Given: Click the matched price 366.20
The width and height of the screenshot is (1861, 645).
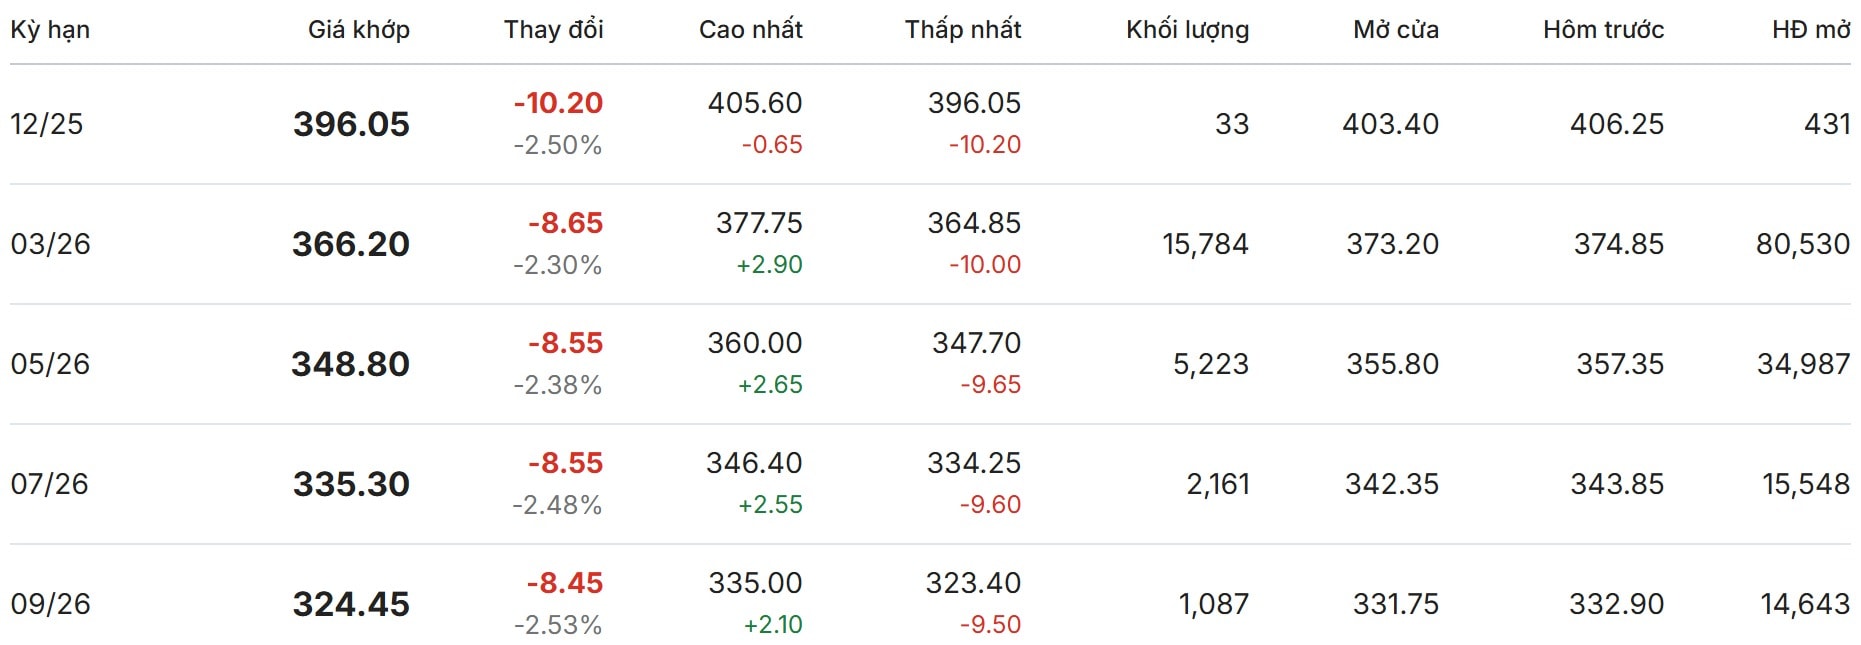Looking at the screenshot, I should tap(351, 244).
